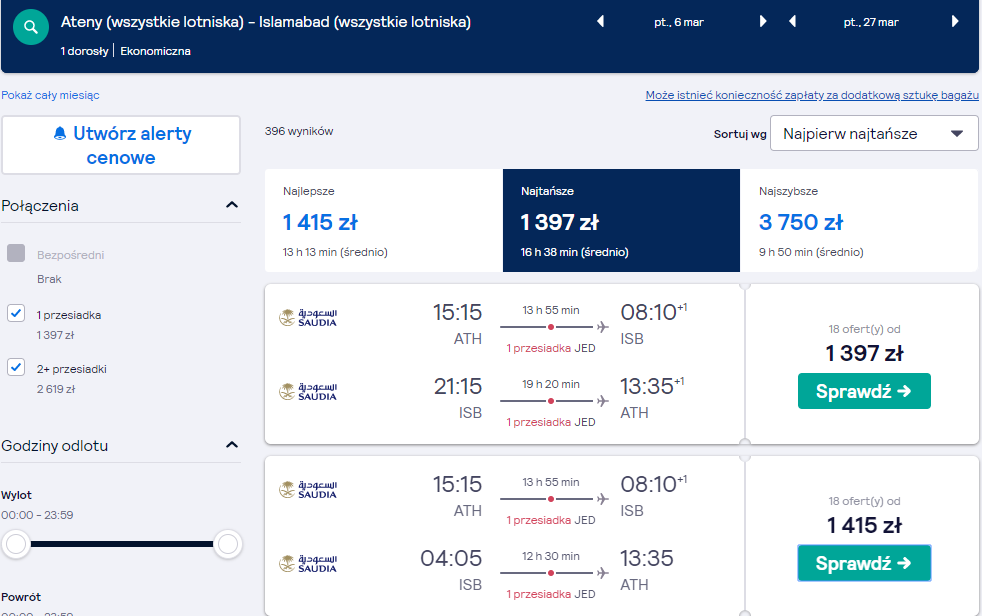Image resolution: width=982 pixels, height=616 pixels.
Task: Click Sprawdź for the 1 397 zł offer
Action: tap(864, 391)
